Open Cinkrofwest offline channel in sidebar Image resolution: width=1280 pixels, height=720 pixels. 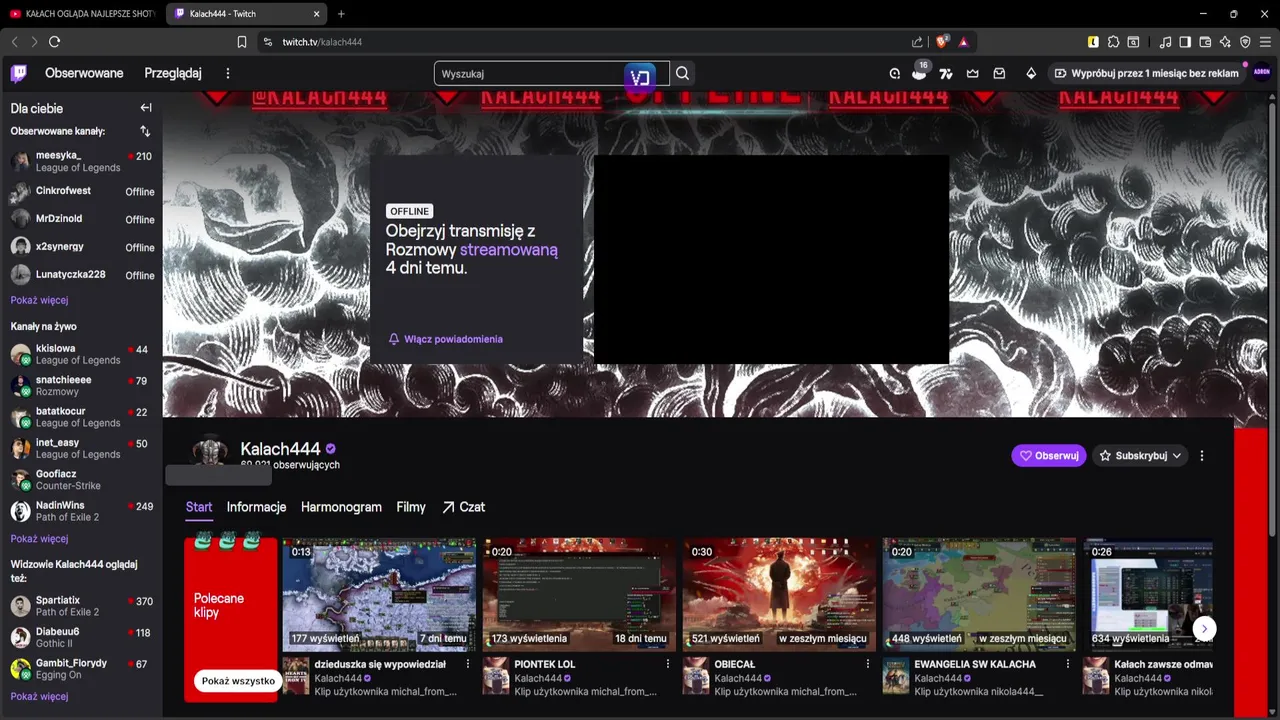click(x=81, y=191)
